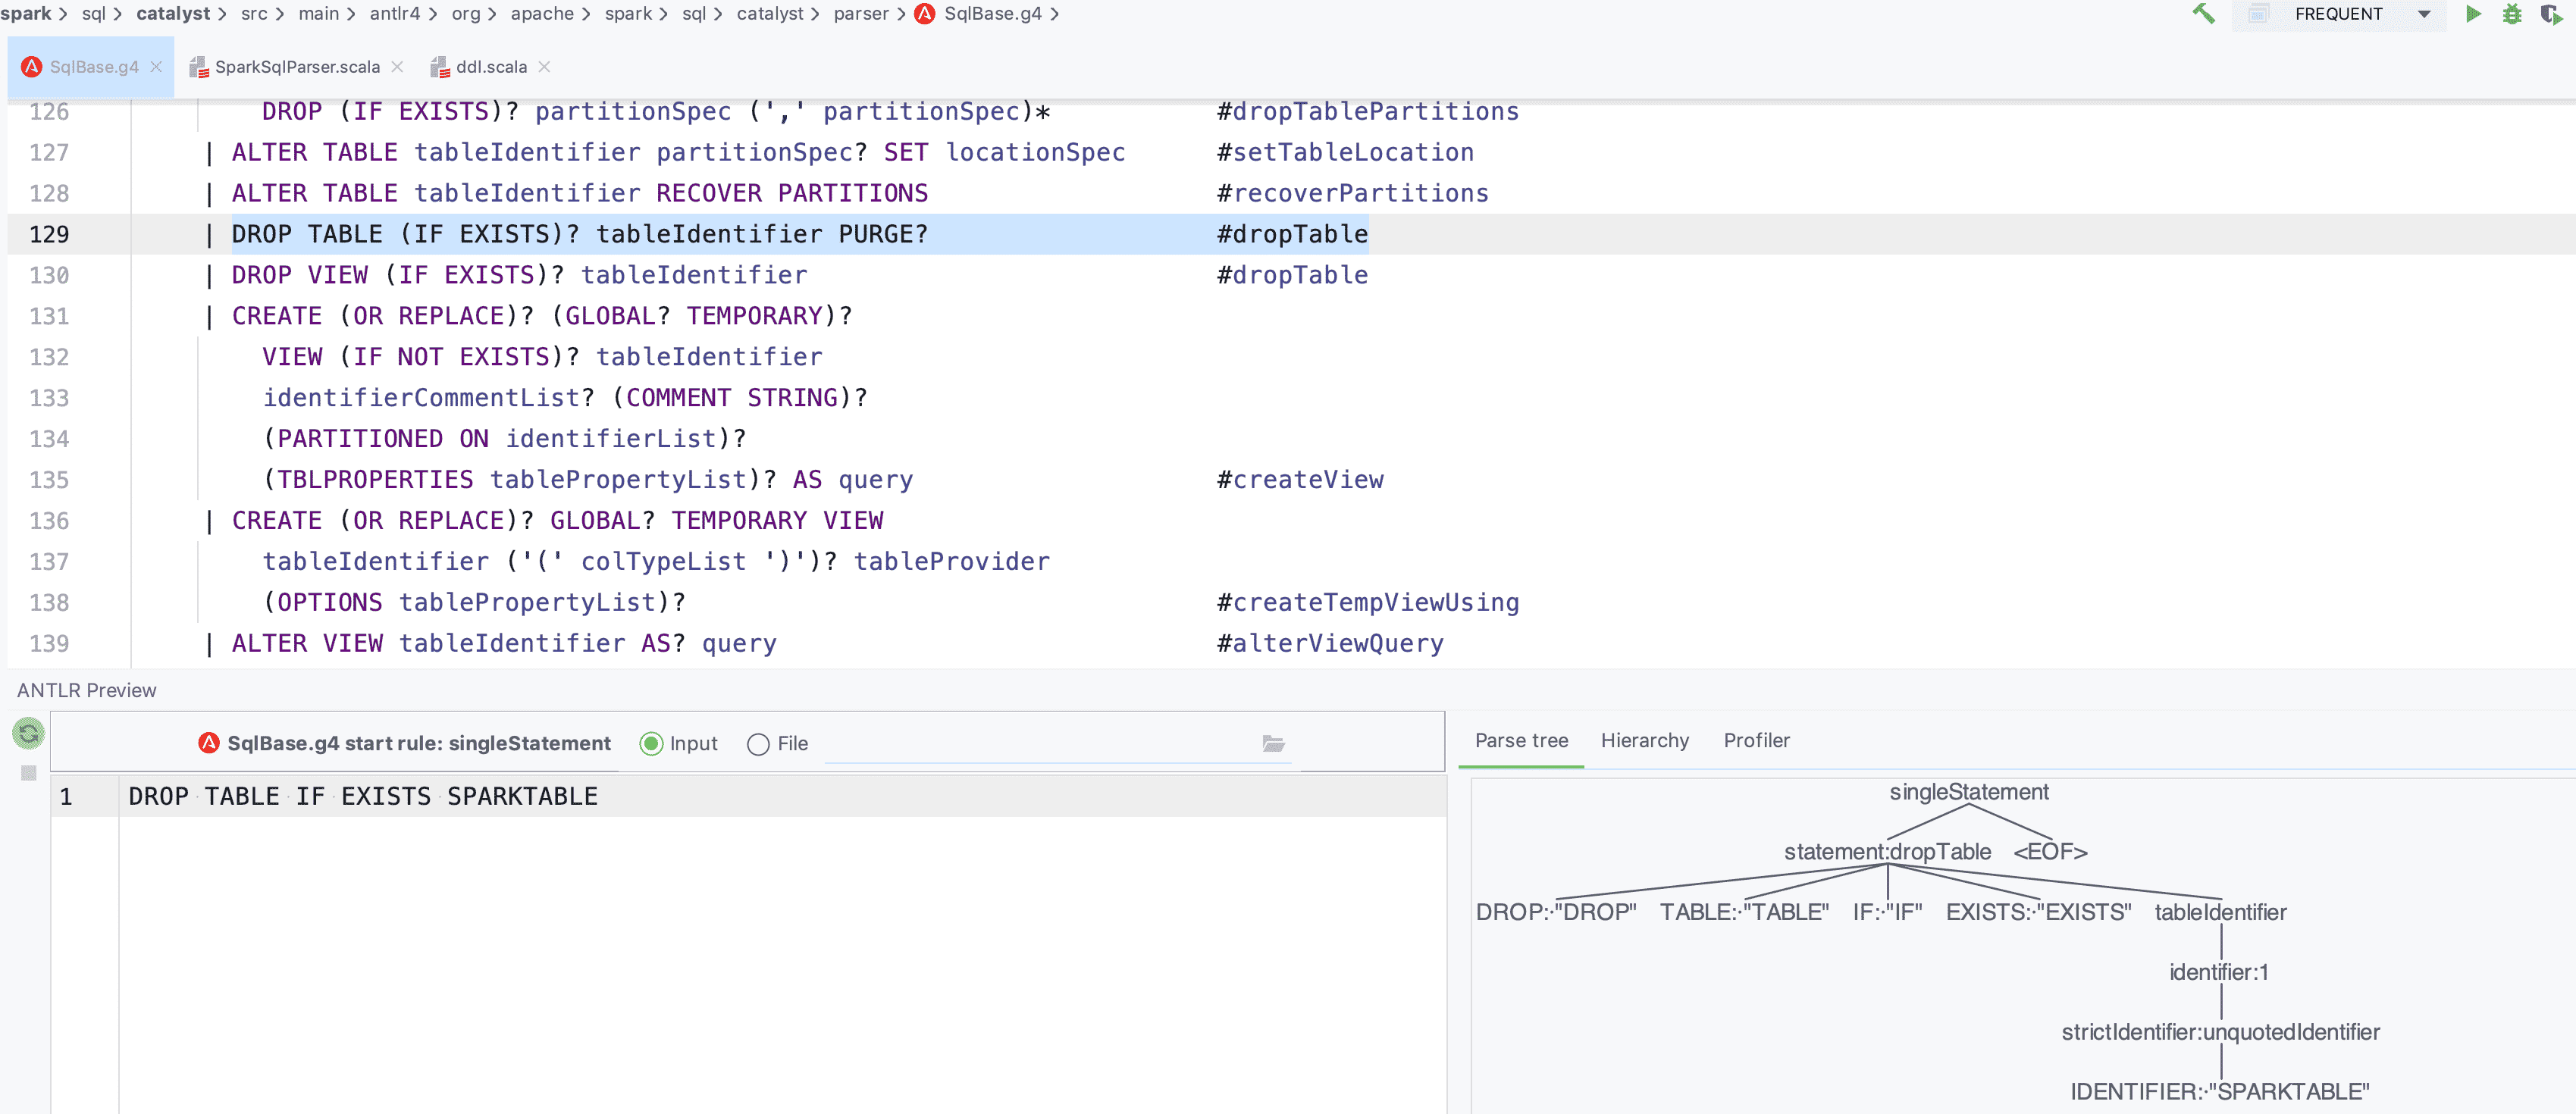The height and width of the screenshot is (1114, 2576).
Task: Open the file browser folder icon
Action: pyautogui.click(x=1273, y=743)
